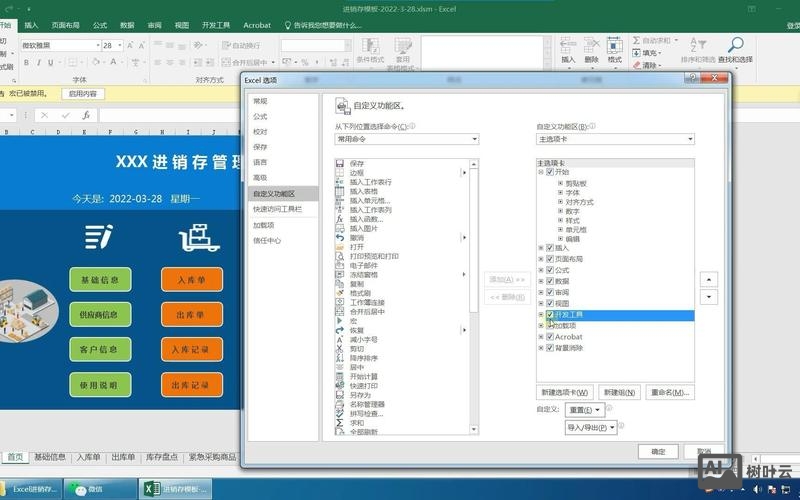
Task: Uncheck the 页面布局 tab checkbox
Action: pos(550,259)
